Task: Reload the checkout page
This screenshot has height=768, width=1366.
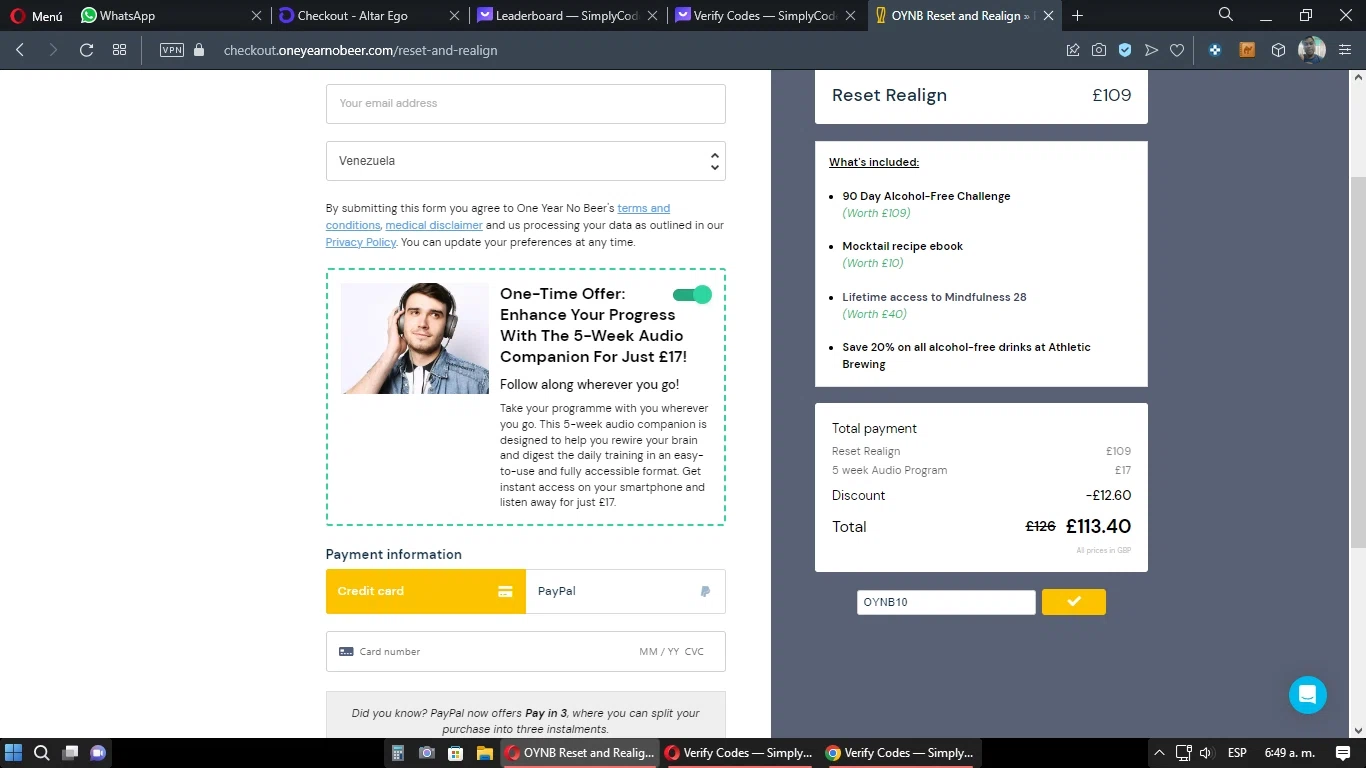Action: [x=86, y=50]
